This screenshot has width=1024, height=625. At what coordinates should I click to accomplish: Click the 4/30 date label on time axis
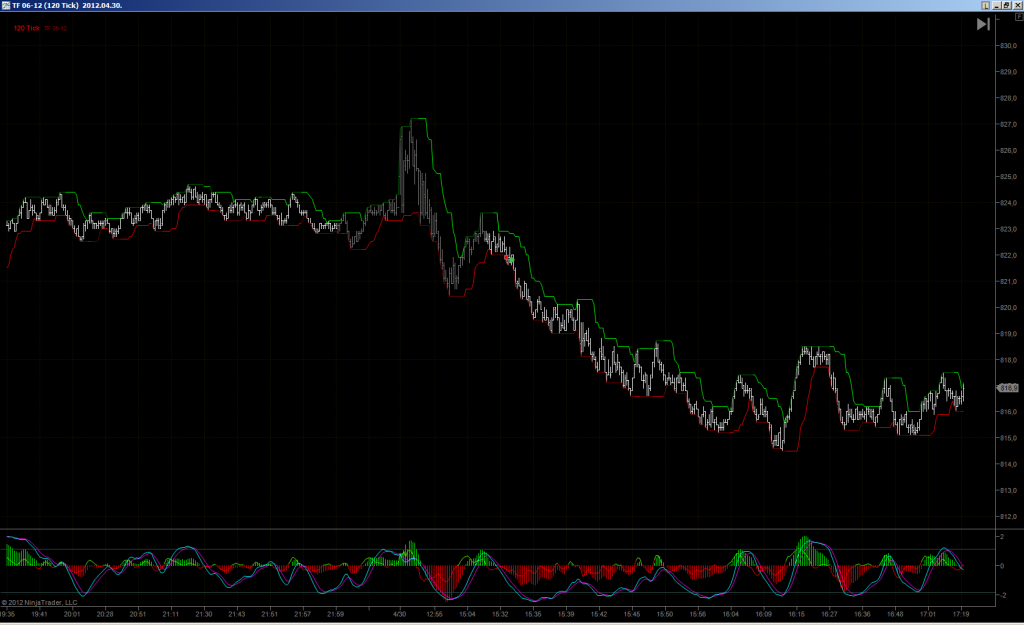400,614
